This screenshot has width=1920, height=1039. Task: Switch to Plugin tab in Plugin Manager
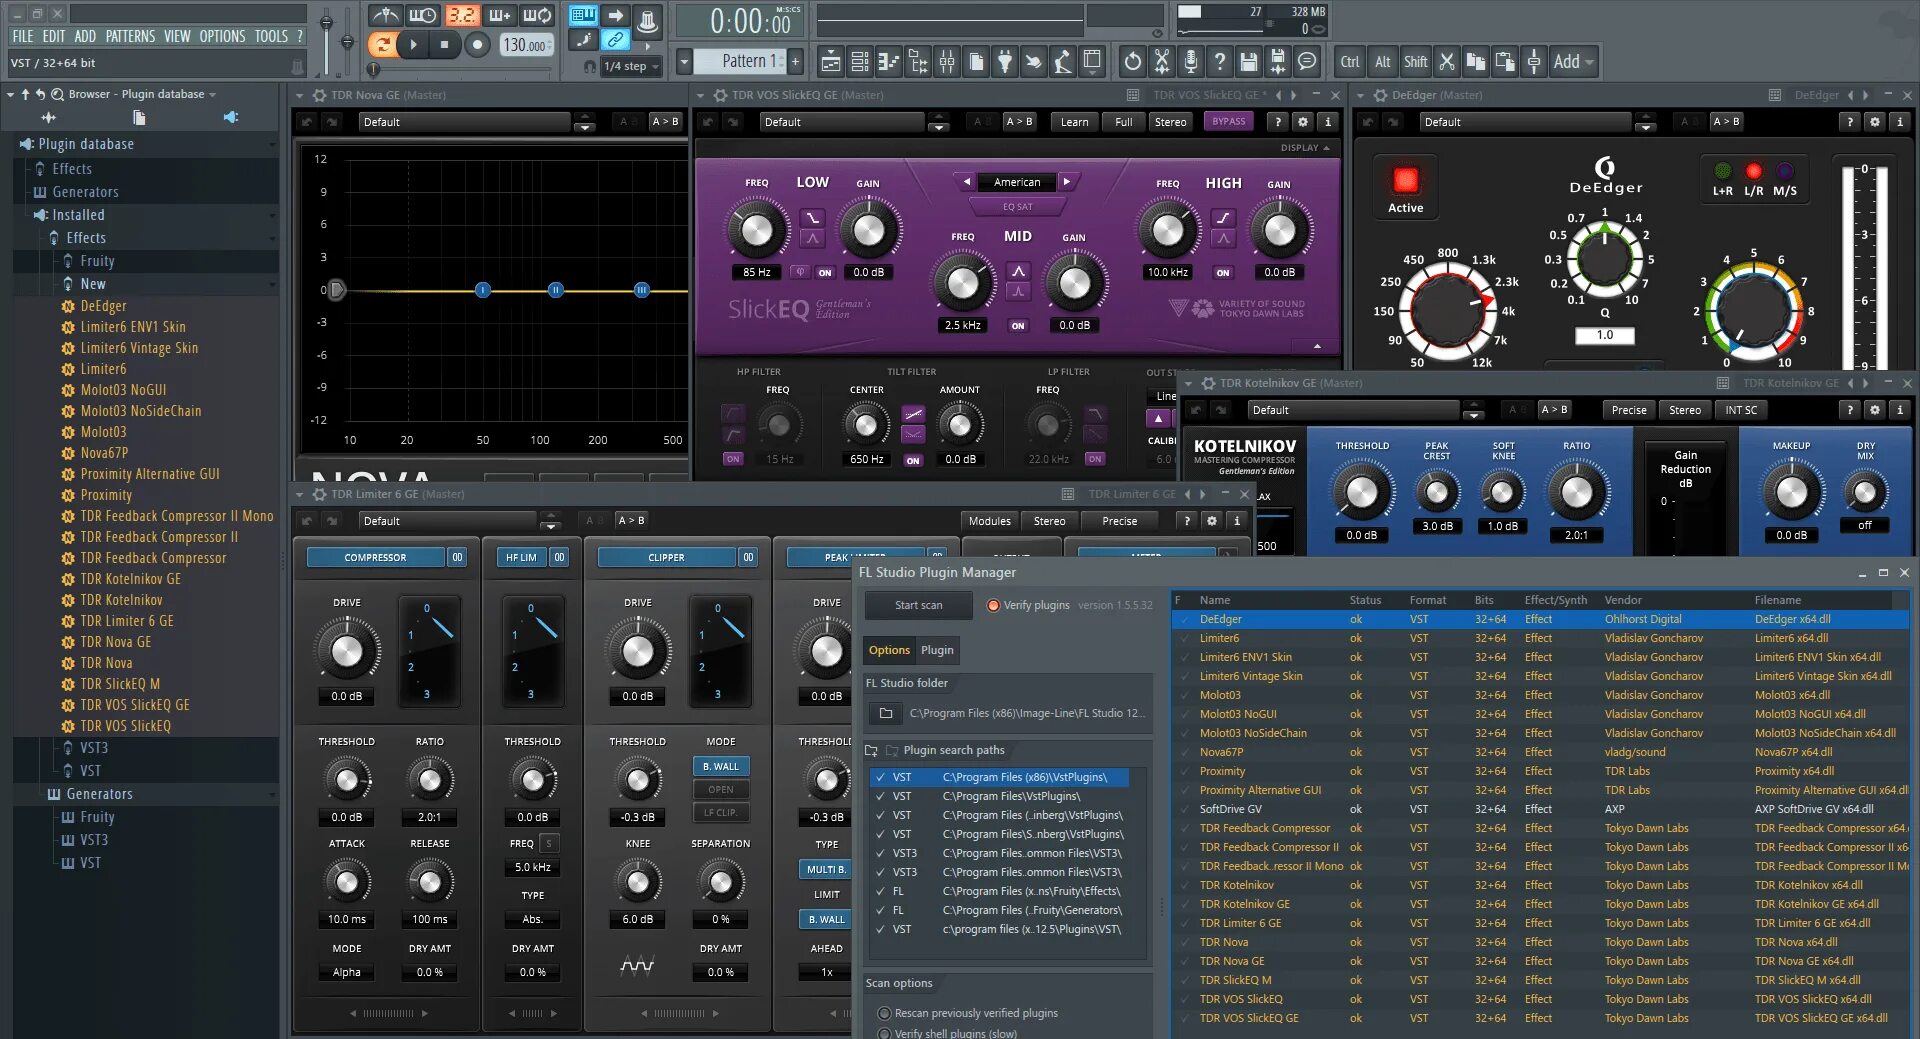pos(937,650)
